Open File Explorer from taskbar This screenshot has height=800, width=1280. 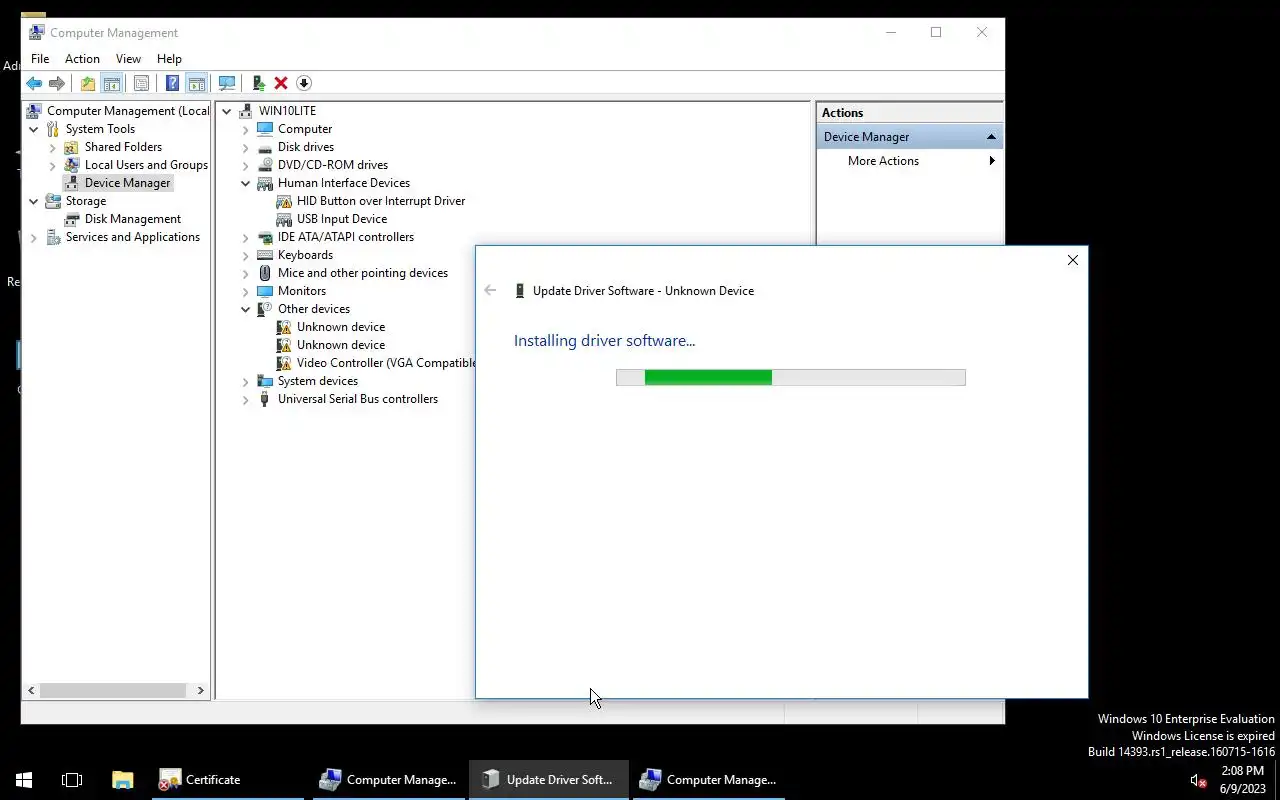coord(122,779)
